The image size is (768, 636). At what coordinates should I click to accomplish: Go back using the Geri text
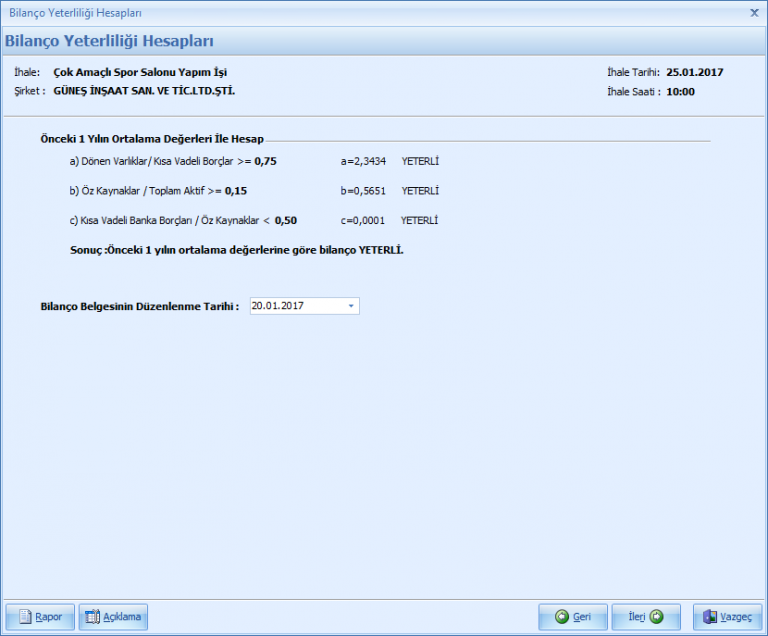tap(582, 617)
